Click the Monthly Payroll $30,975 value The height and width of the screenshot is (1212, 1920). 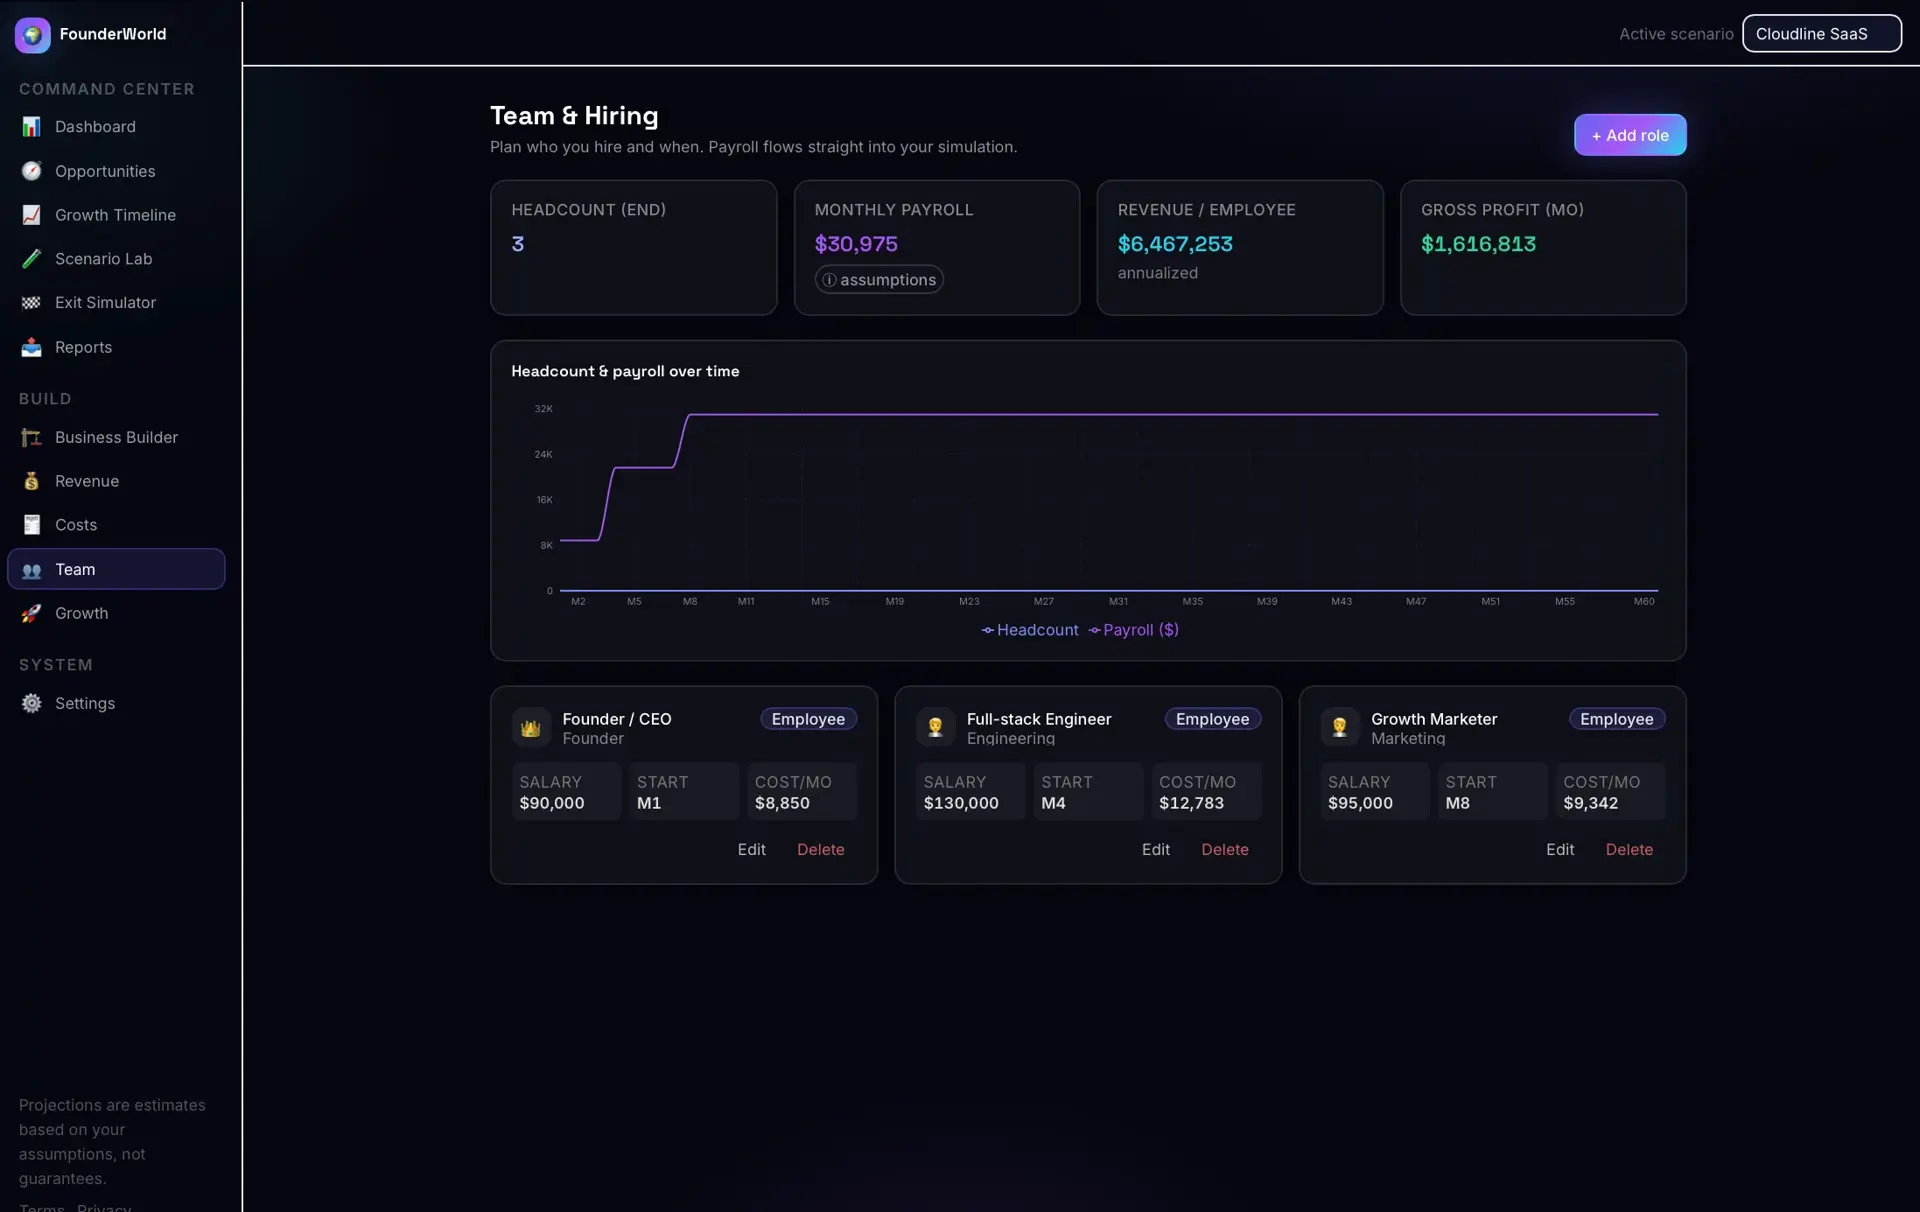pyautogui.click(x=856, y=244)
